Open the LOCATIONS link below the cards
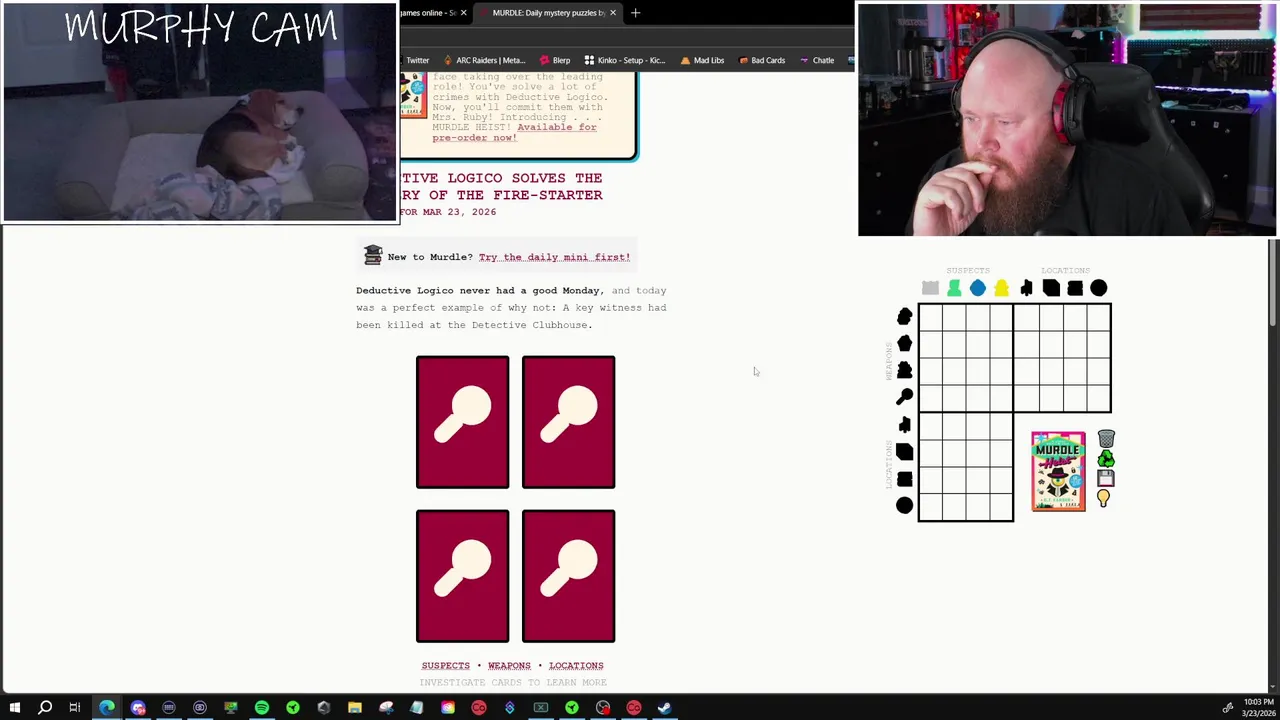This screenshot has width=1280, height=720. [x=576, y=665]
